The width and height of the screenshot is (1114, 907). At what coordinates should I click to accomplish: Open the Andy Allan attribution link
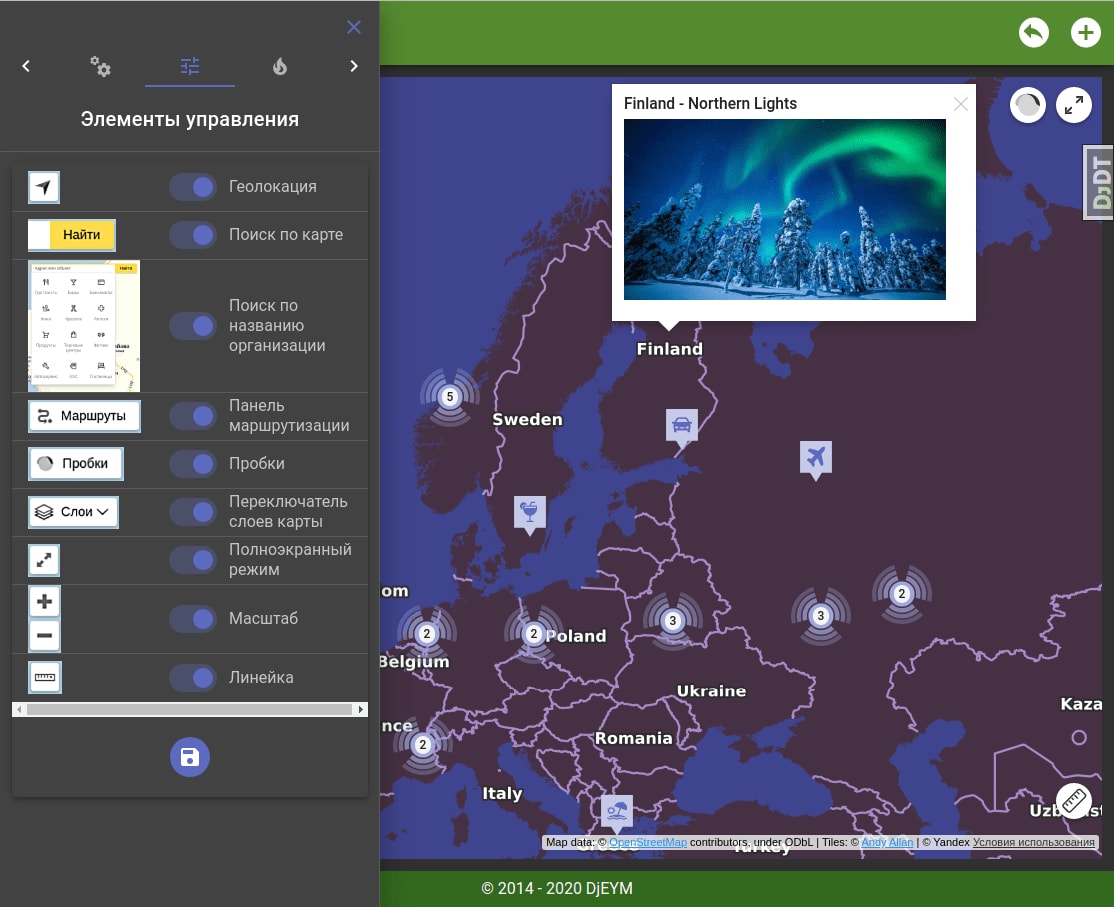[x=887, y=842]
